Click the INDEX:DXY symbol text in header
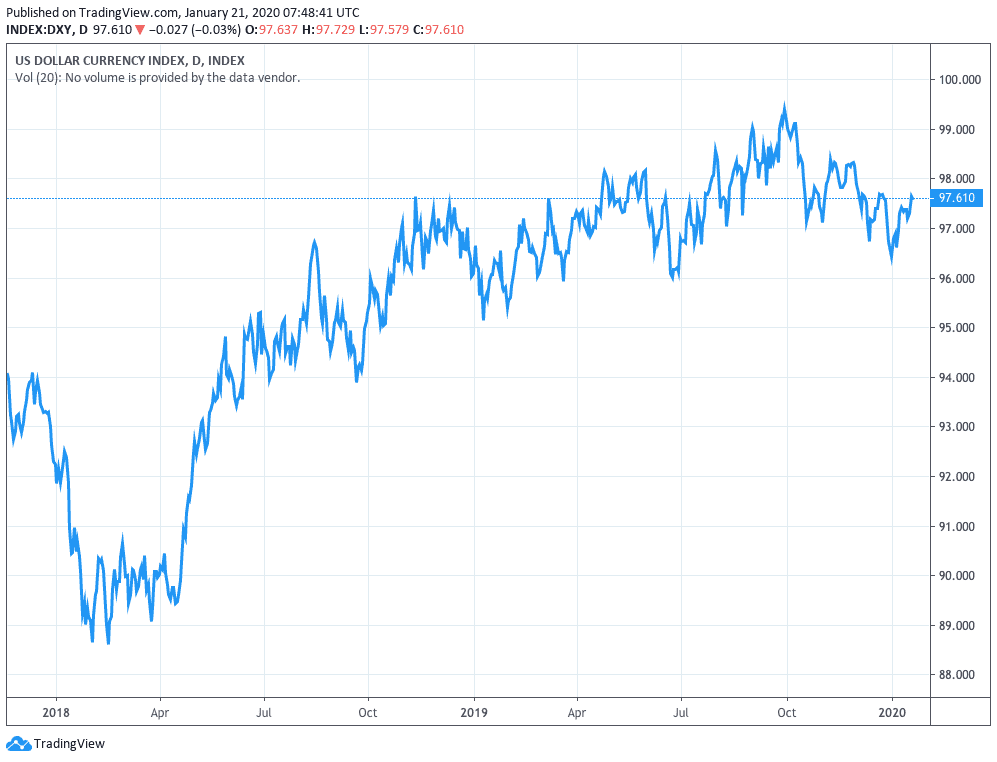This screenshot has height=762, width=997. tap(40, 30)
